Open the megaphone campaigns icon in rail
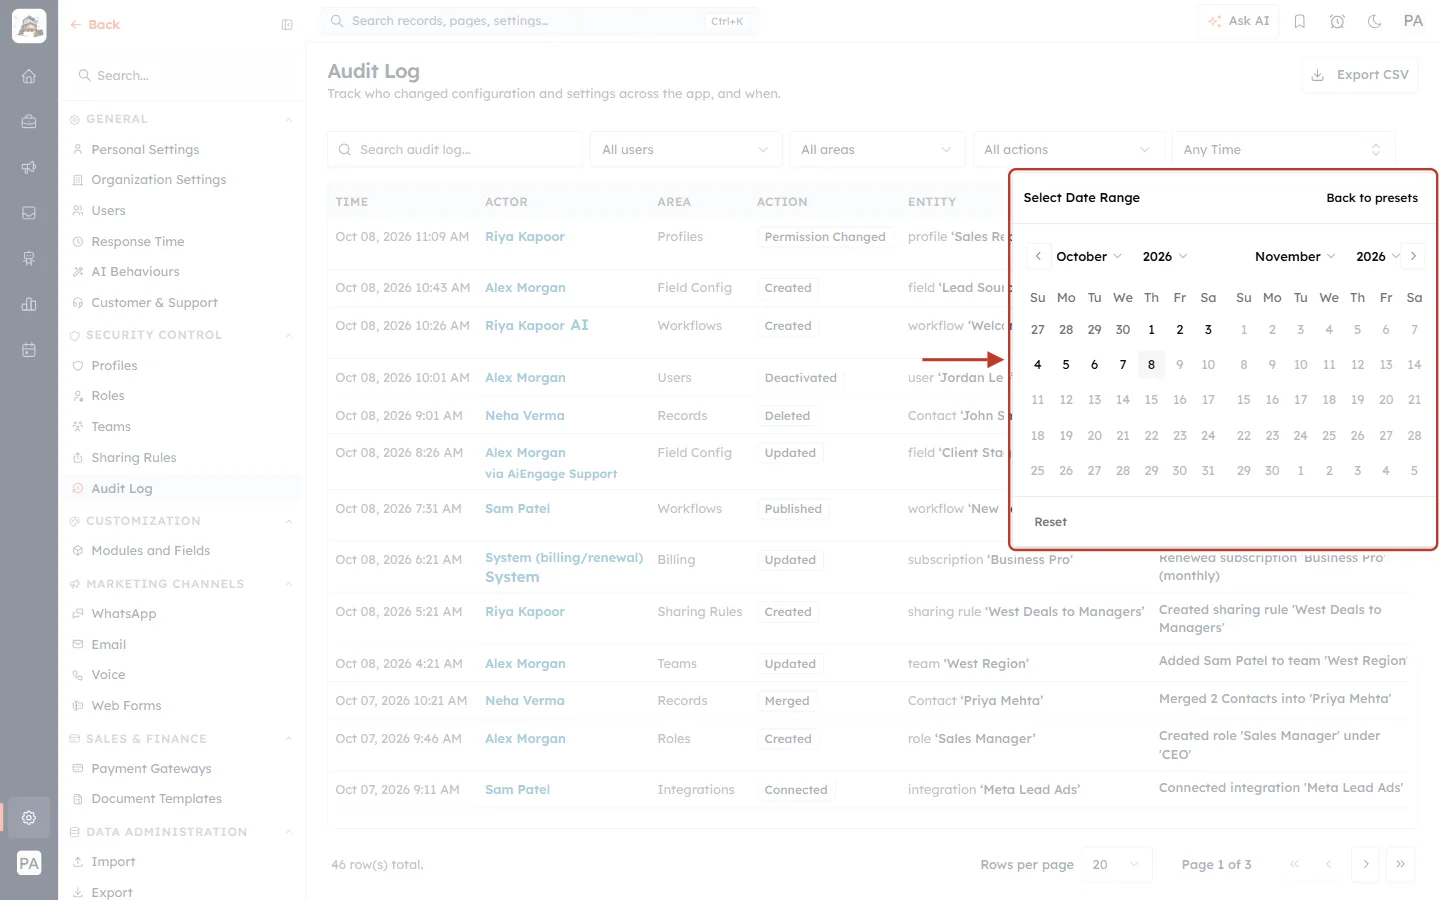 click(29, 167)
